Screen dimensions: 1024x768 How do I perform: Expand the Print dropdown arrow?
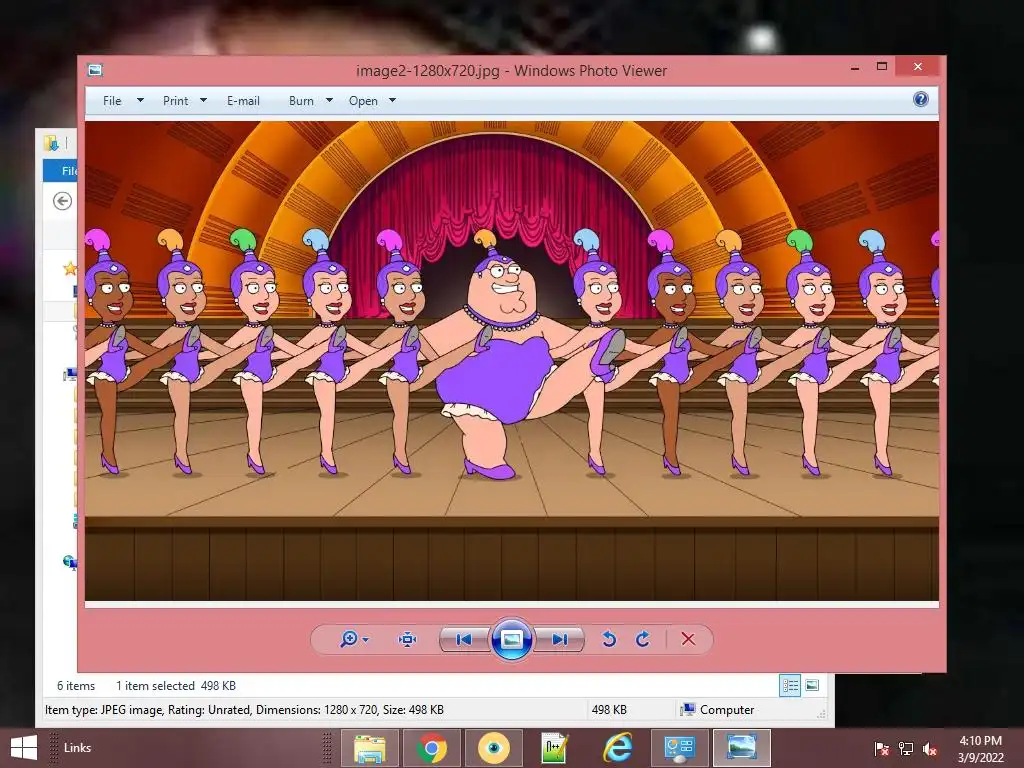click(x=203, y=101)
